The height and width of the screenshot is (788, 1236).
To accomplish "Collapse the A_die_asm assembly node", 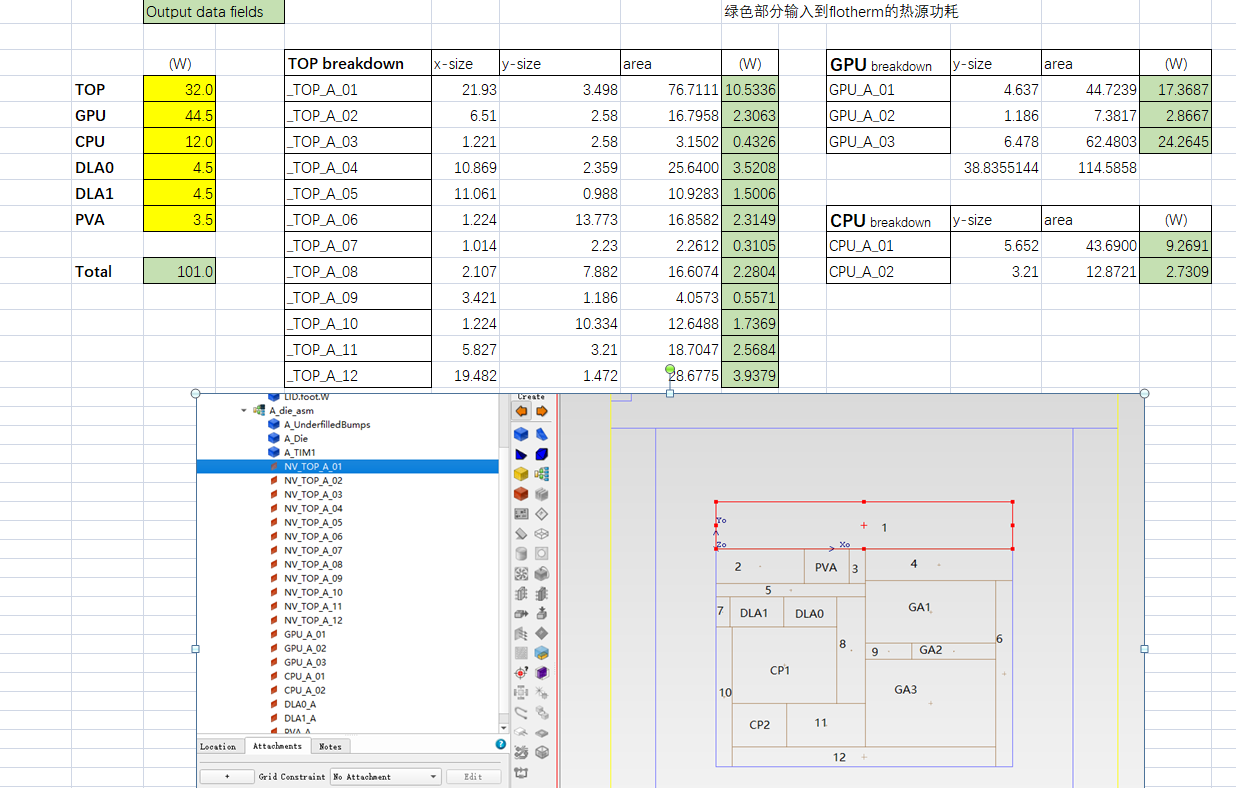I will click(243, 410).
